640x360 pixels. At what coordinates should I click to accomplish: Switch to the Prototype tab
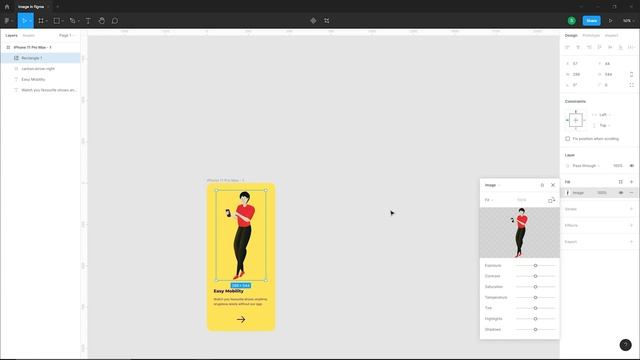click(591, 36)
